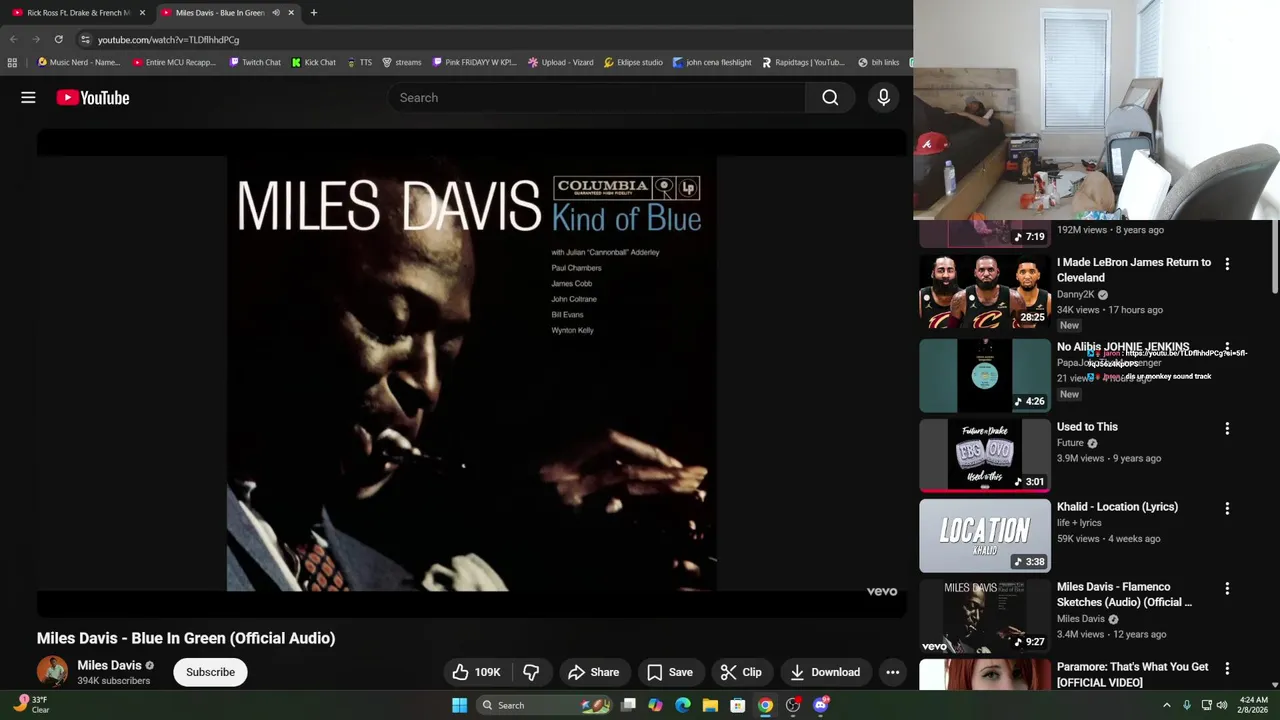Switch to the Rick Ross Ft. Drake tab

point(78,12)
